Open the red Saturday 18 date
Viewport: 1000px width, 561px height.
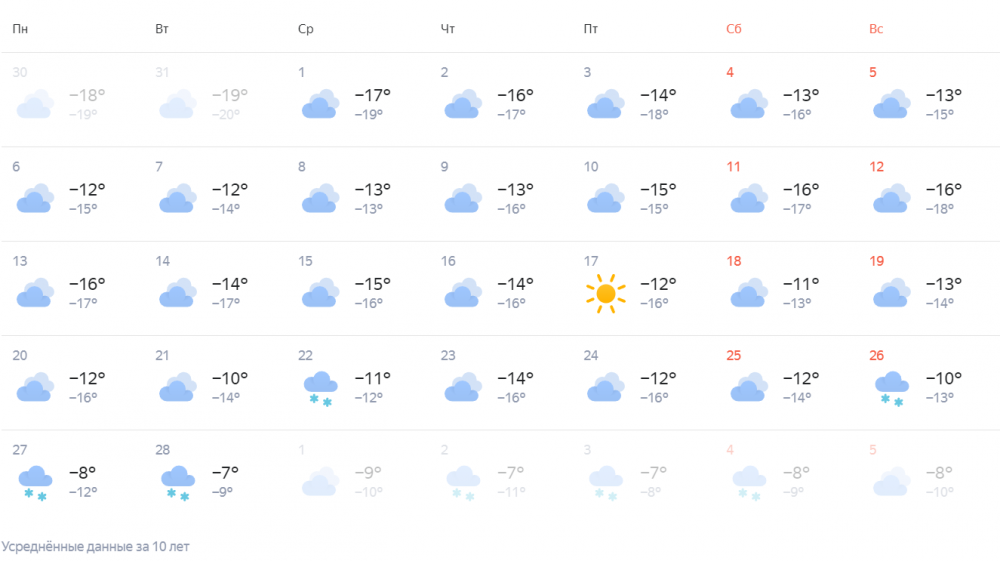coord(734,261)
